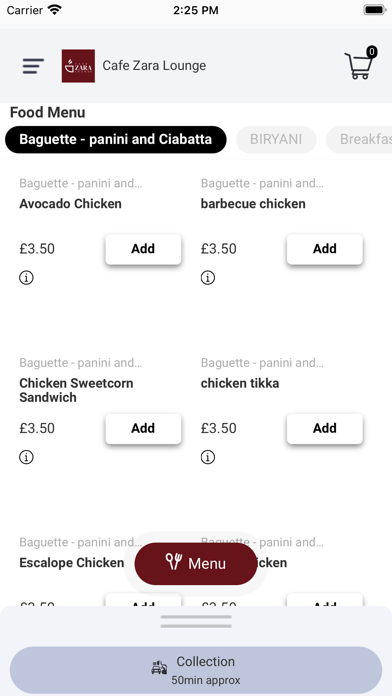Screen dimensions: 392x696
Task: Add Avocado Chicken to cart
Action: (143, 249)
